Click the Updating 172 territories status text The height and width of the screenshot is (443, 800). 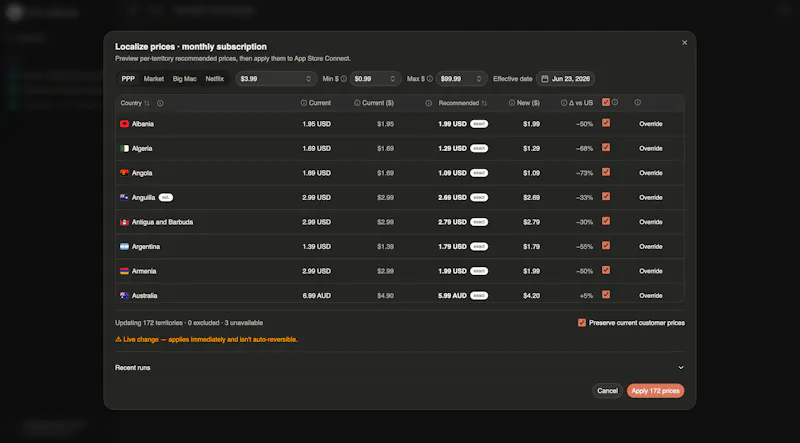click(189, 323)
